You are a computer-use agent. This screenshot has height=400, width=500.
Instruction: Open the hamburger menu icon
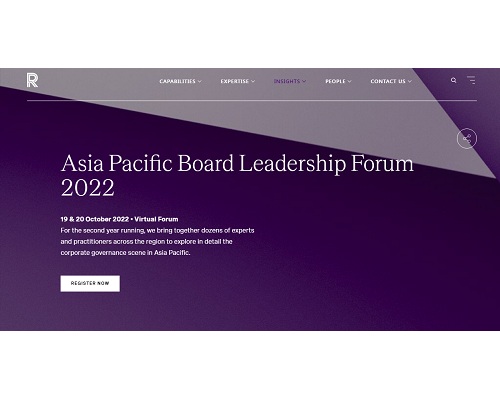(471, 80)
